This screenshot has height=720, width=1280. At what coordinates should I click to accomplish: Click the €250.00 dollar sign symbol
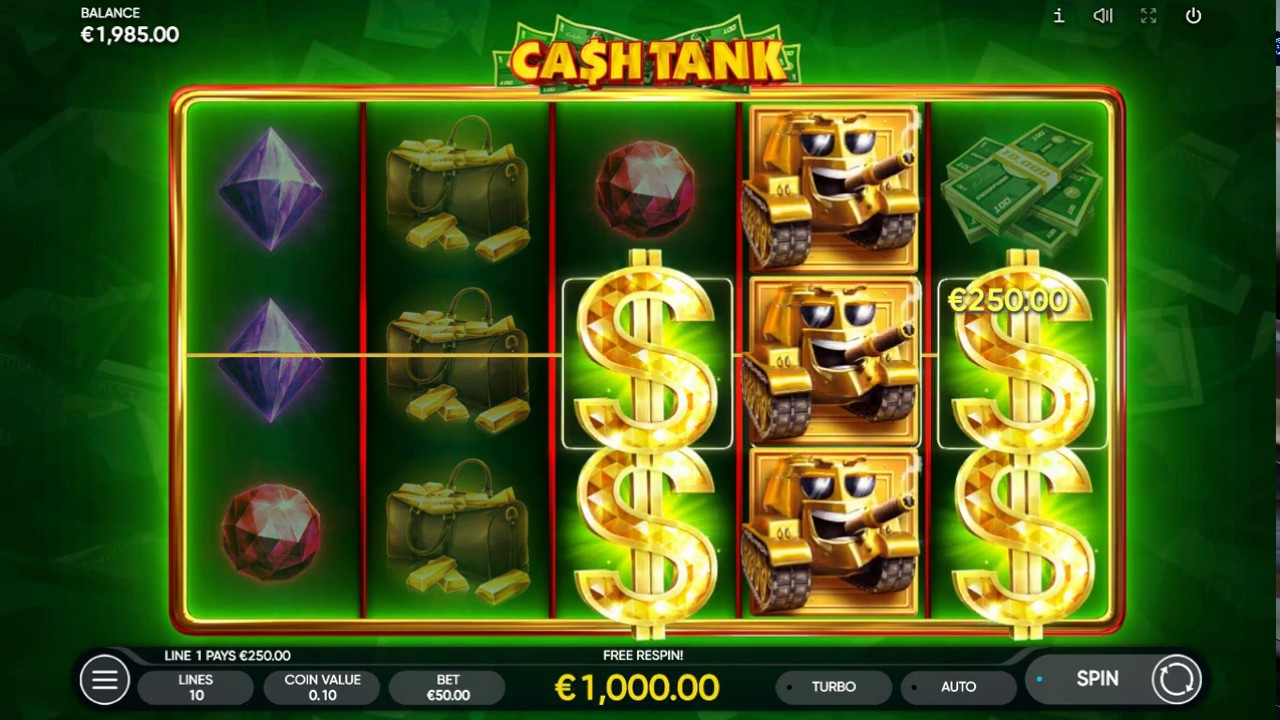click(1022, 364)
